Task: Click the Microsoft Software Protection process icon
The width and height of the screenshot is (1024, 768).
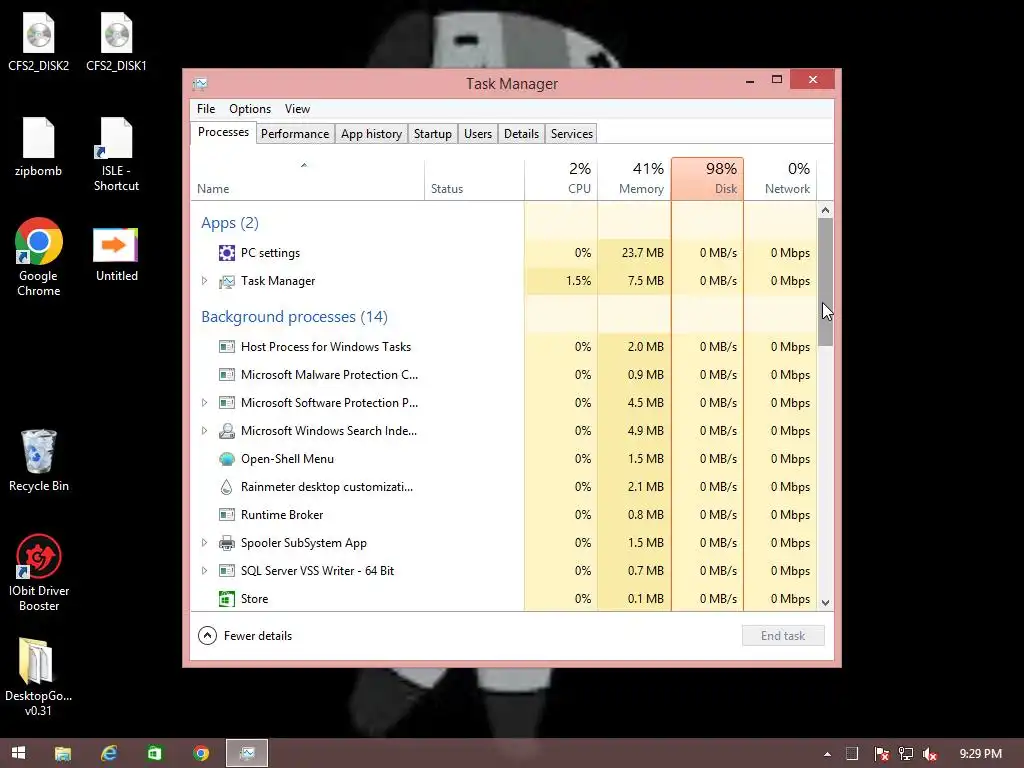Action: (x=227, y=403)
